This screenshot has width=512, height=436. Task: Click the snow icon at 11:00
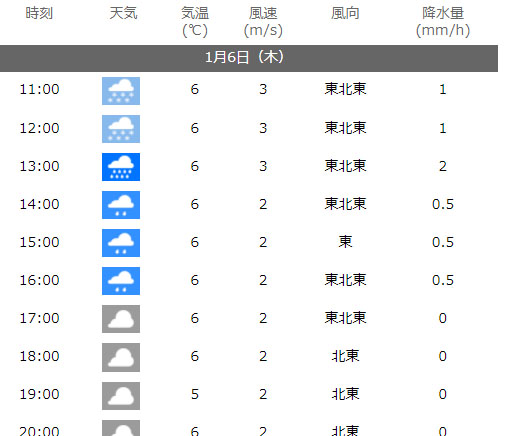[x=121, y=91]
